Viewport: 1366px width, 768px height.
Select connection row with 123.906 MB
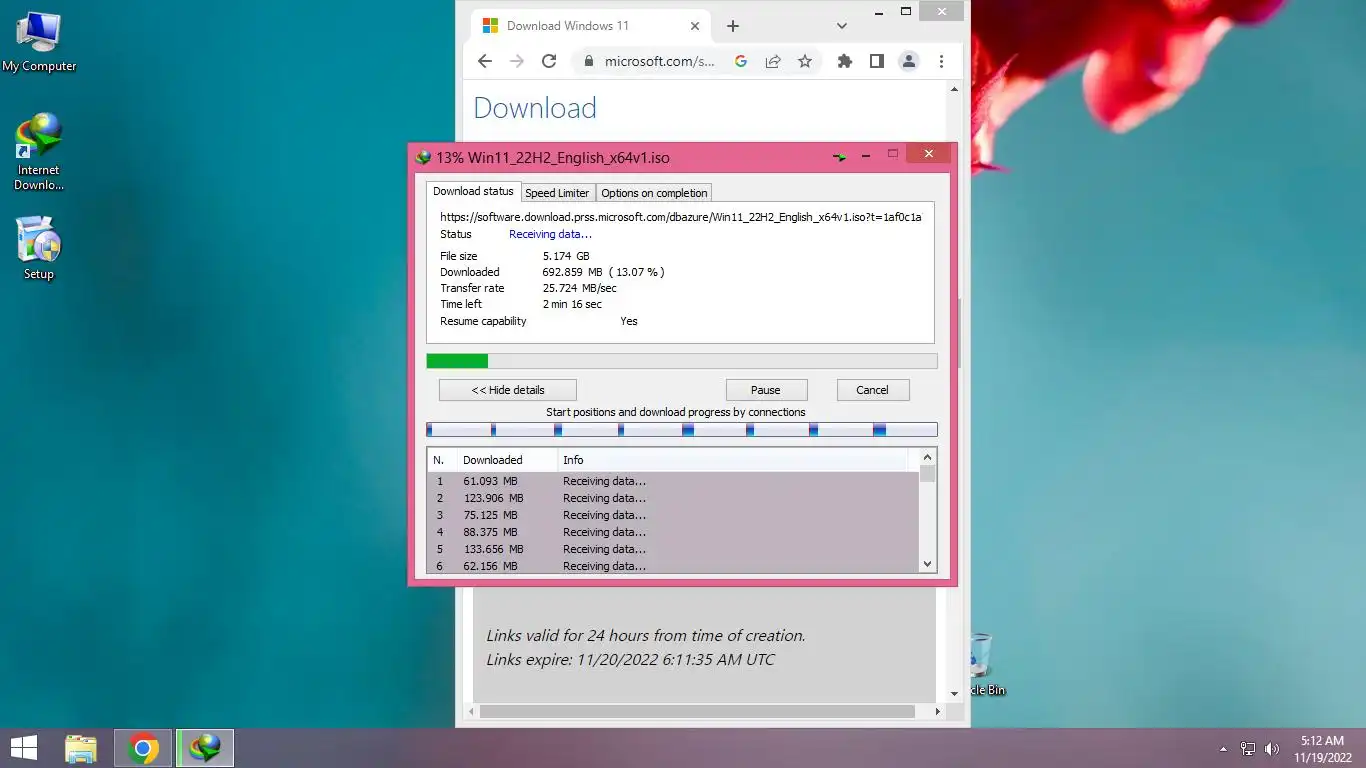pyautogui.click(x=673, y=498)
